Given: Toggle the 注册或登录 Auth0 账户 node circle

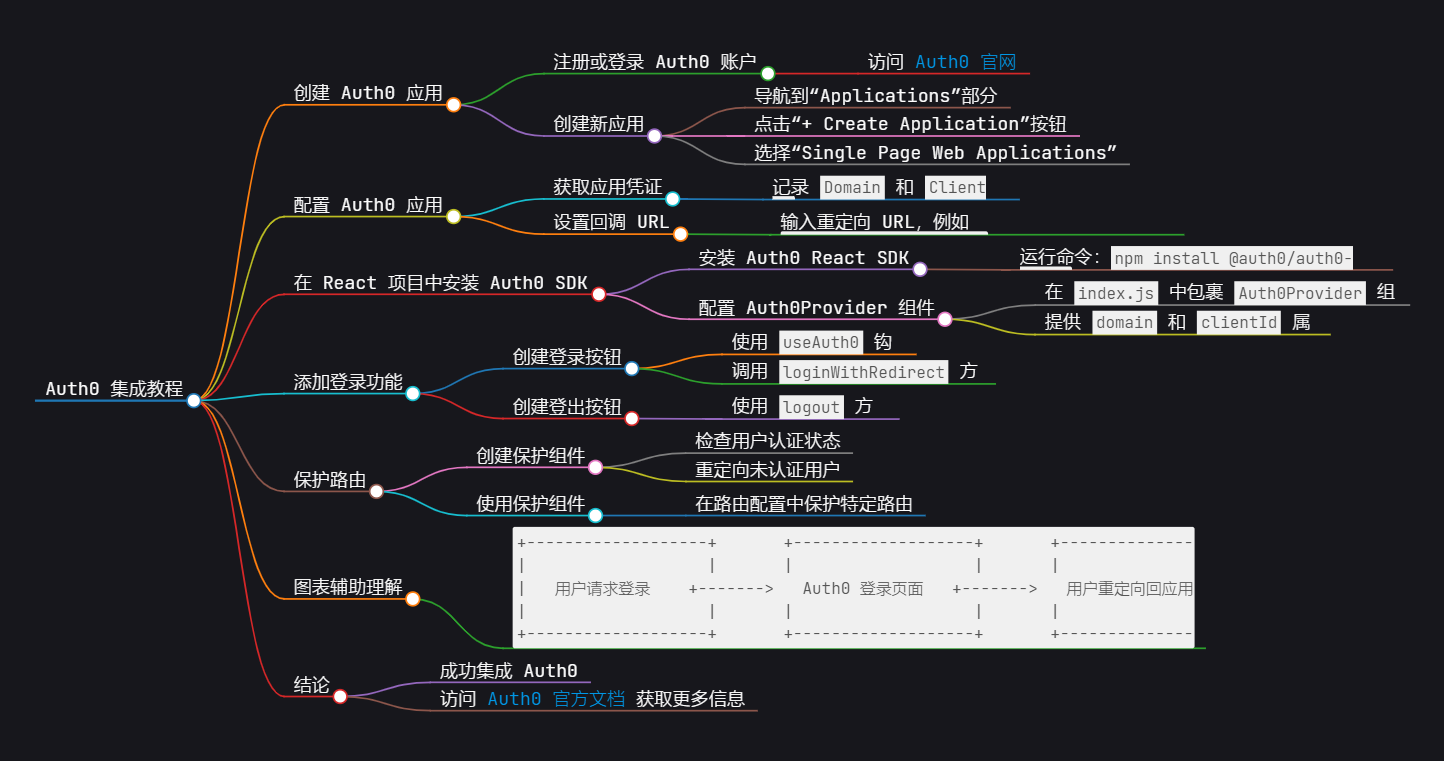Looking at the screenshot, I should click(768, 73).
